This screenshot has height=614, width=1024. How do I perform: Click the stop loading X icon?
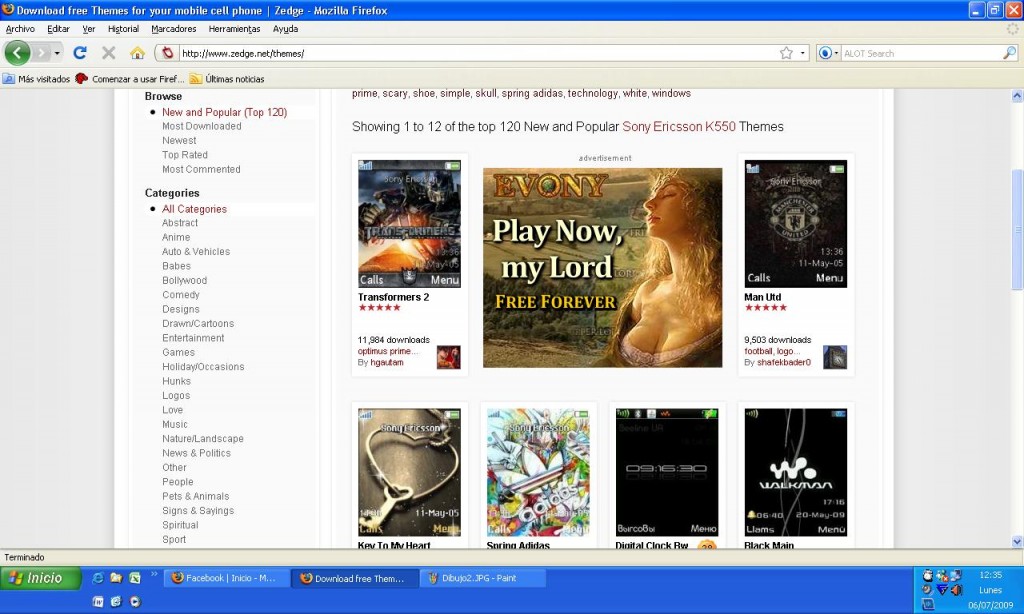click(x=108, y=53)
